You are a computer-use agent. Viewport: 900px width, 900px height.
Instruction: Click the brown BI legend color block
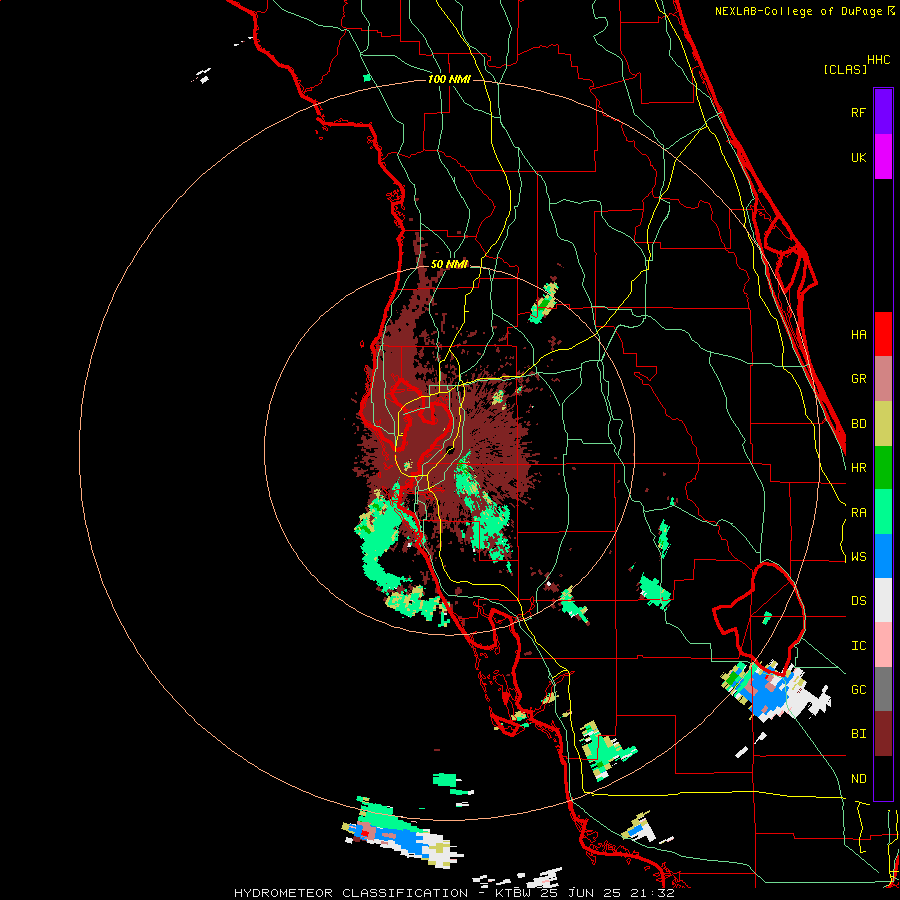pyautogui.click(x=883, y=734)
